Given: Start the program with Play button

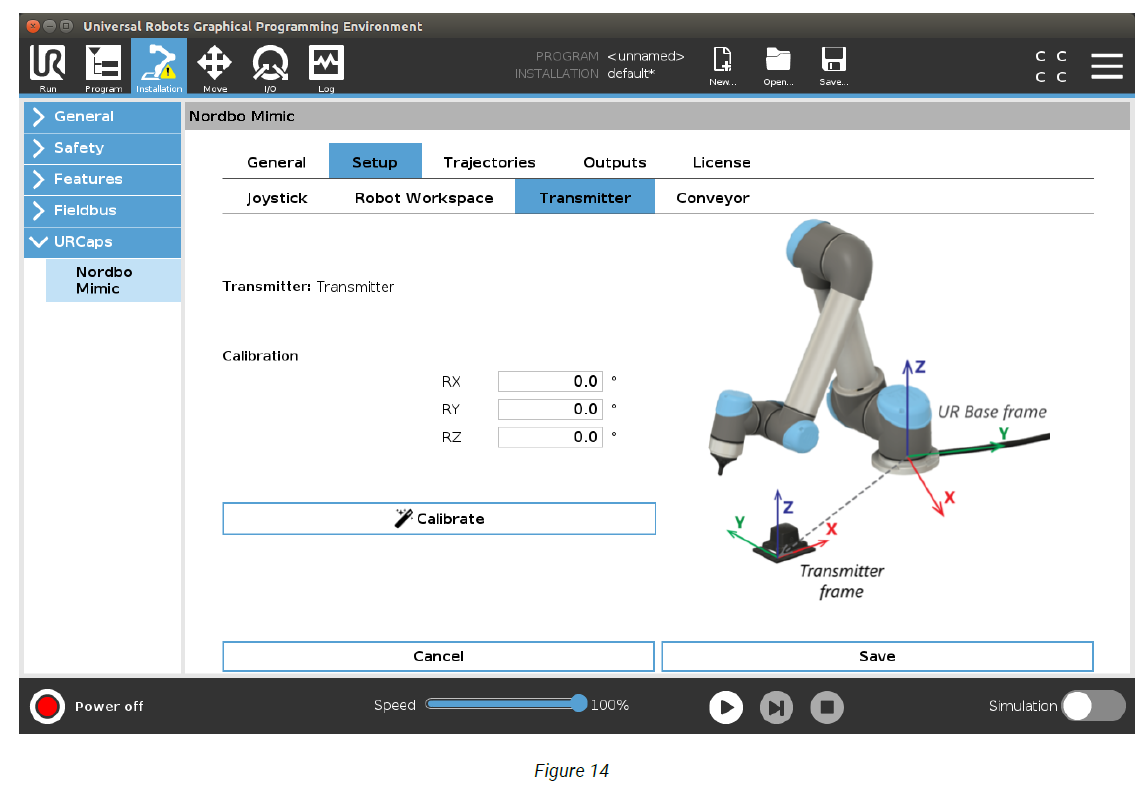Looking at the screenshot, I should point(726,707).
